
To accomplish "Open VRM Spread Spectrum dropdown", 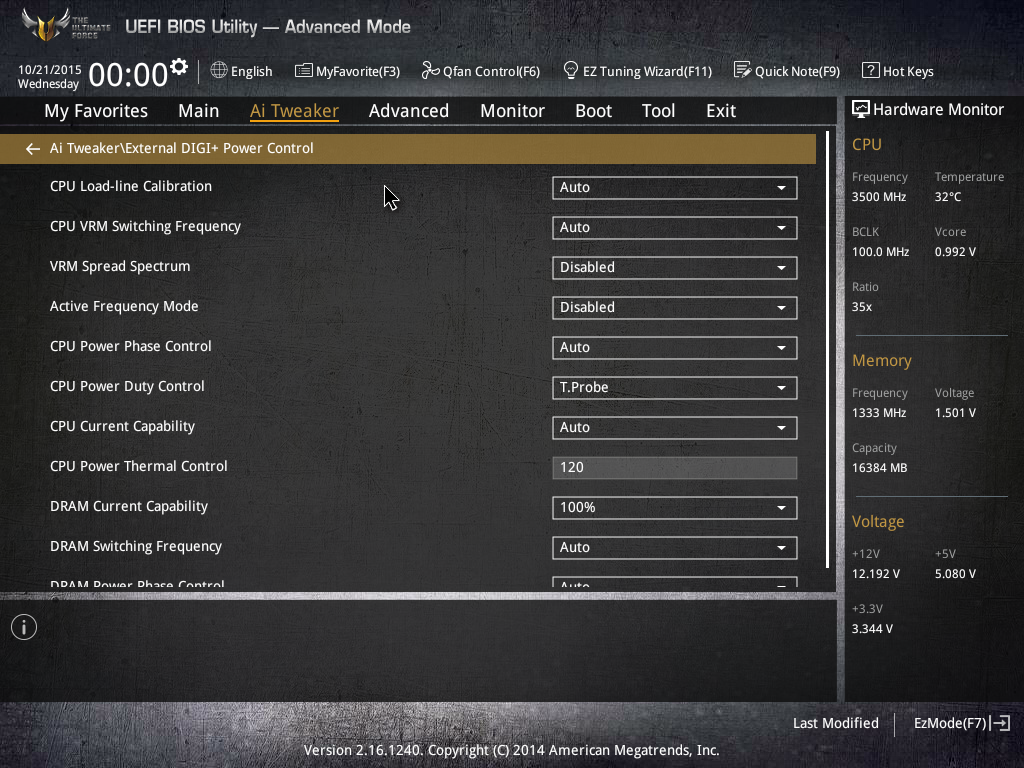I will click(x=675, y=268).
